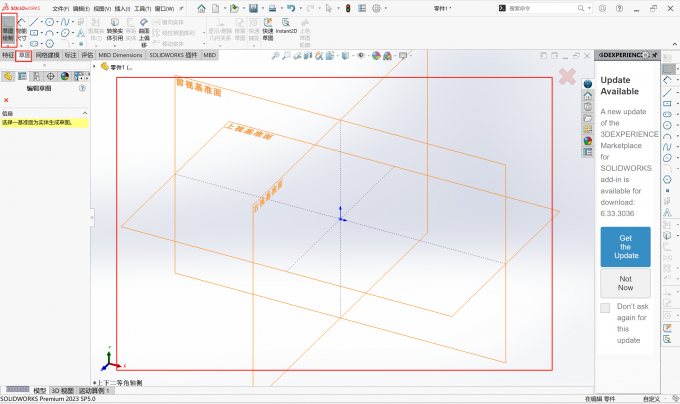Screen dimensions: 680x404
Task: Click the red X under 编辑草图
Action: (x=6, y=100)
